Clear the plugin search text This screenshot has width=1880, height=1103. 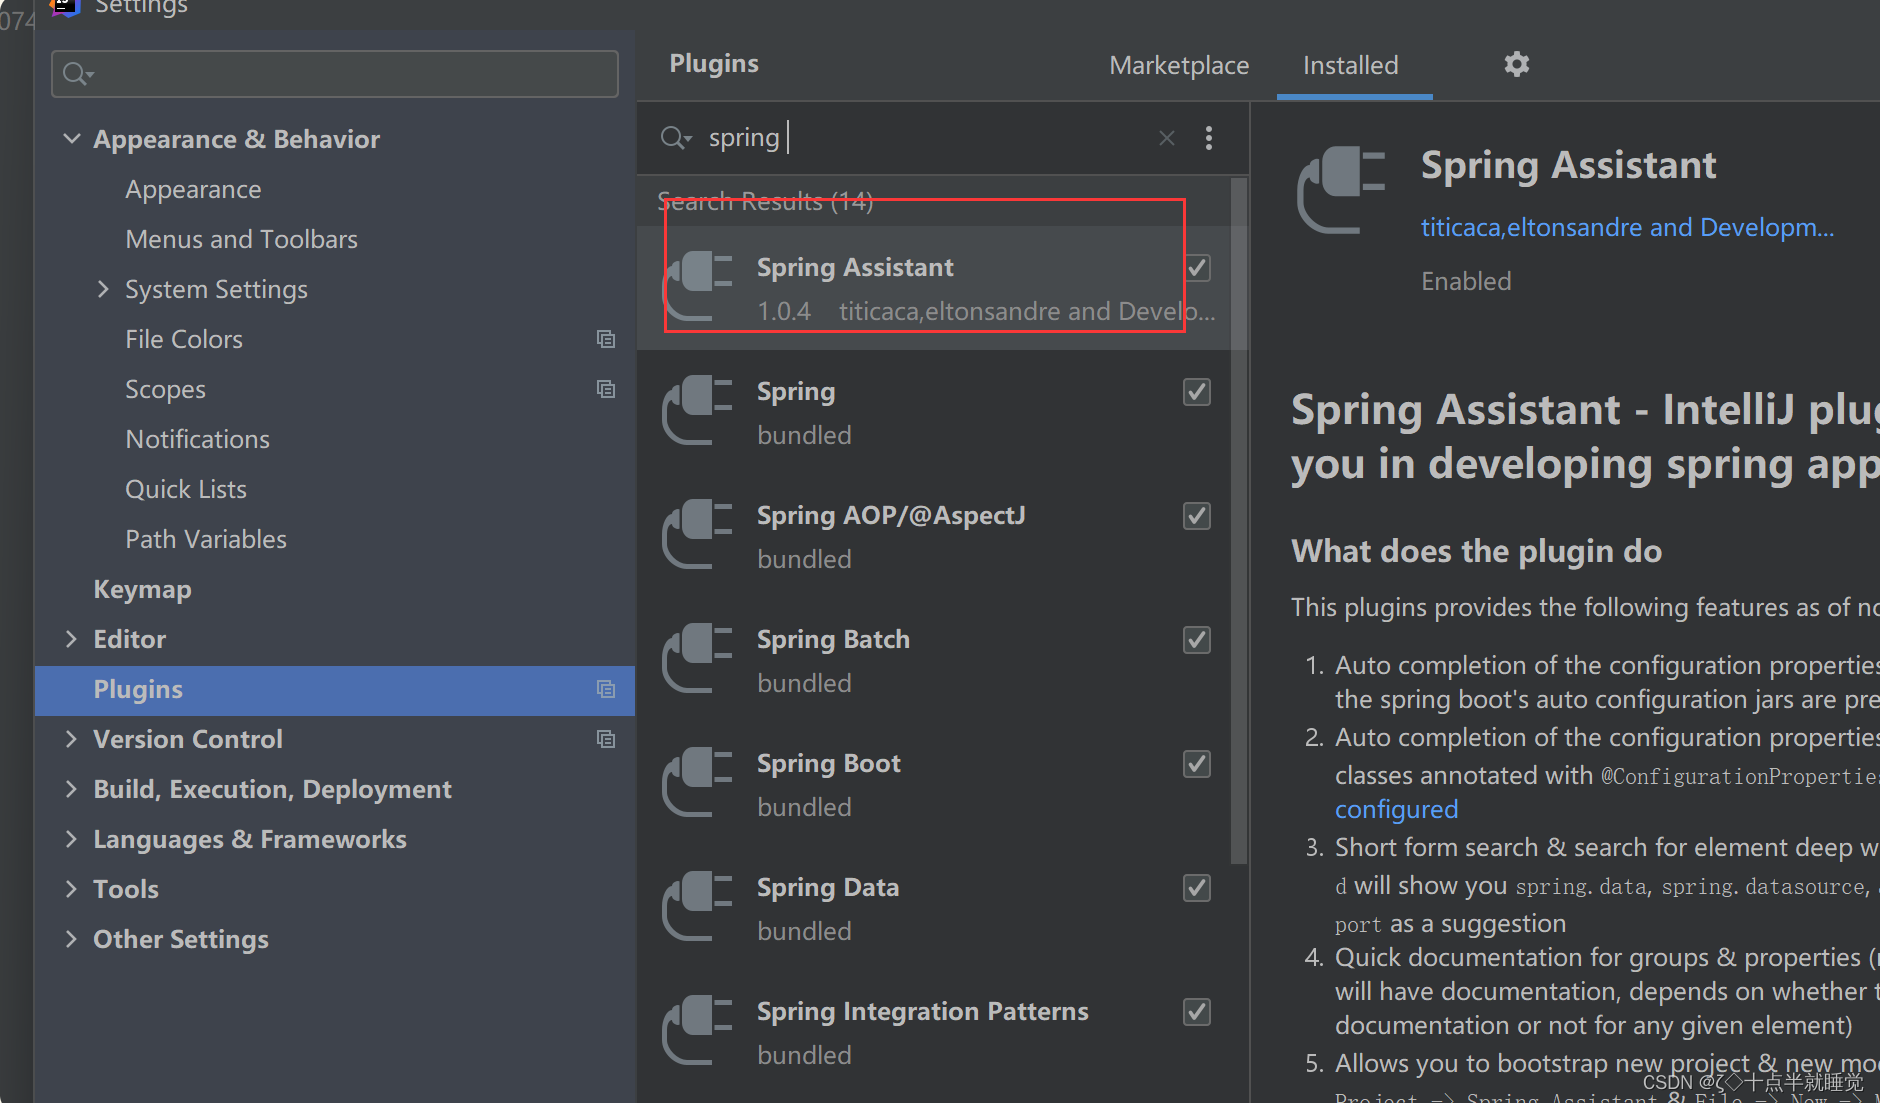pos(1166,138)
